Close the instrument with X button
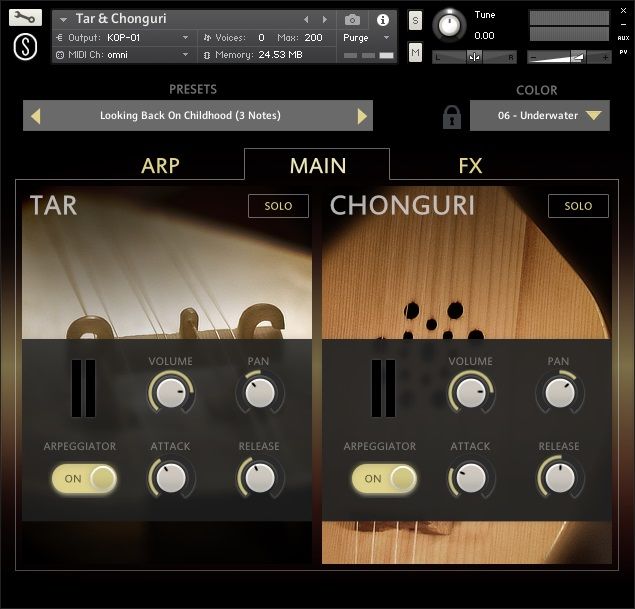Screen dimensions: 635x609 point(623,11)
